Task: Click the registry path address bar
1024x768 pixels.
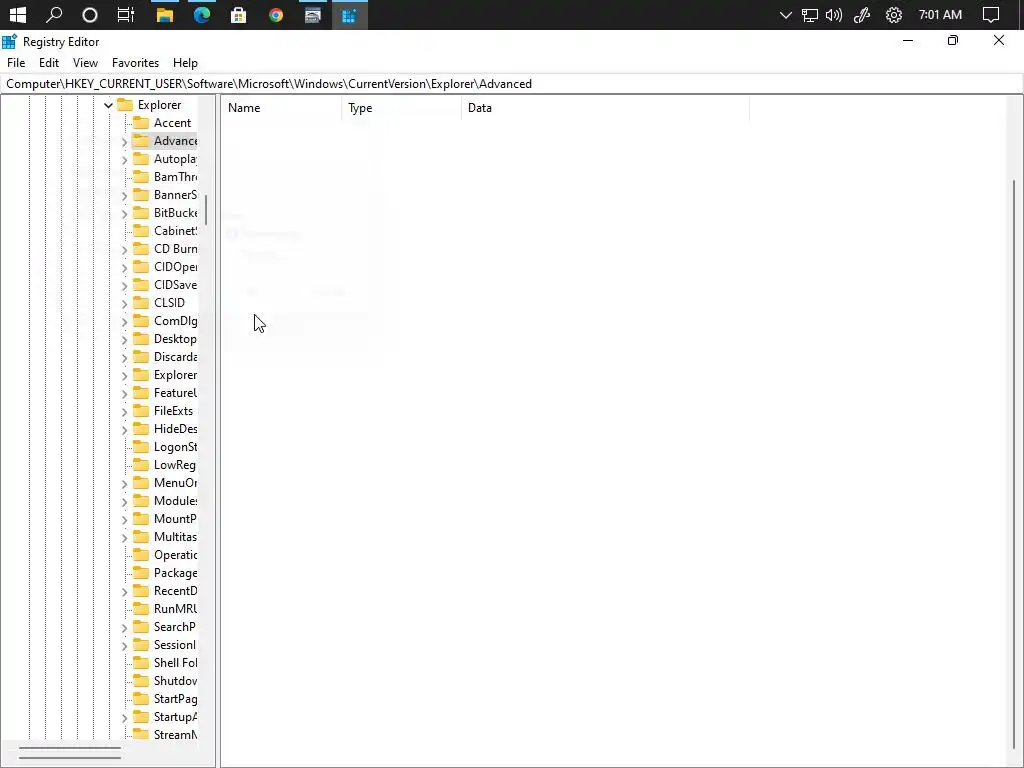Action: point(511,84)
